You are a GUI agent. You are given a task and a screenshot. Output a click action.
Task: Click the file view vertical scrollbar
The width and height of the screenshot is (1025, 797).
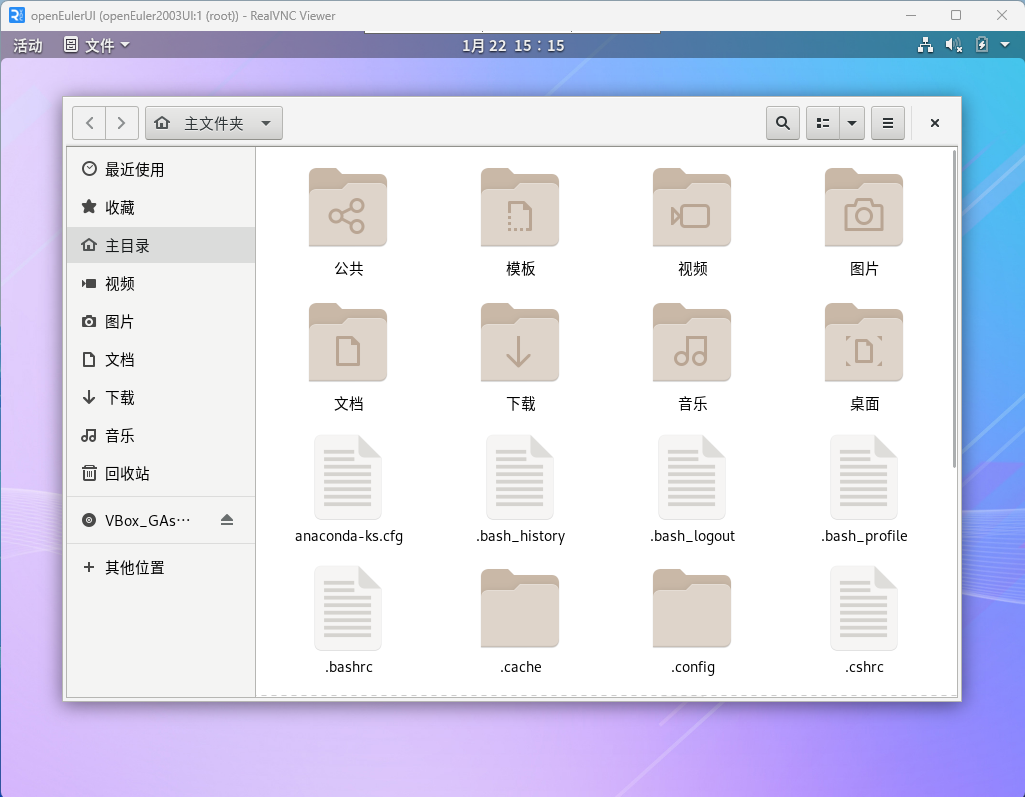tap(954, 309)
